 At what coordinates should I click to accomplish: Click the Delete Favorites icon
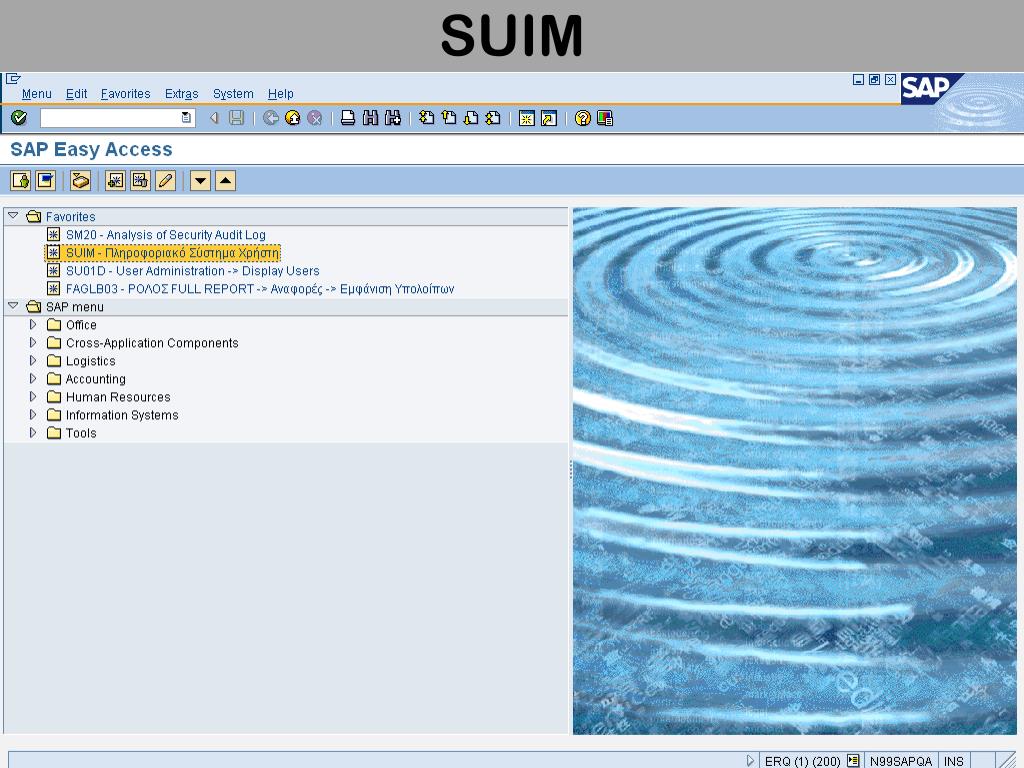140,180
